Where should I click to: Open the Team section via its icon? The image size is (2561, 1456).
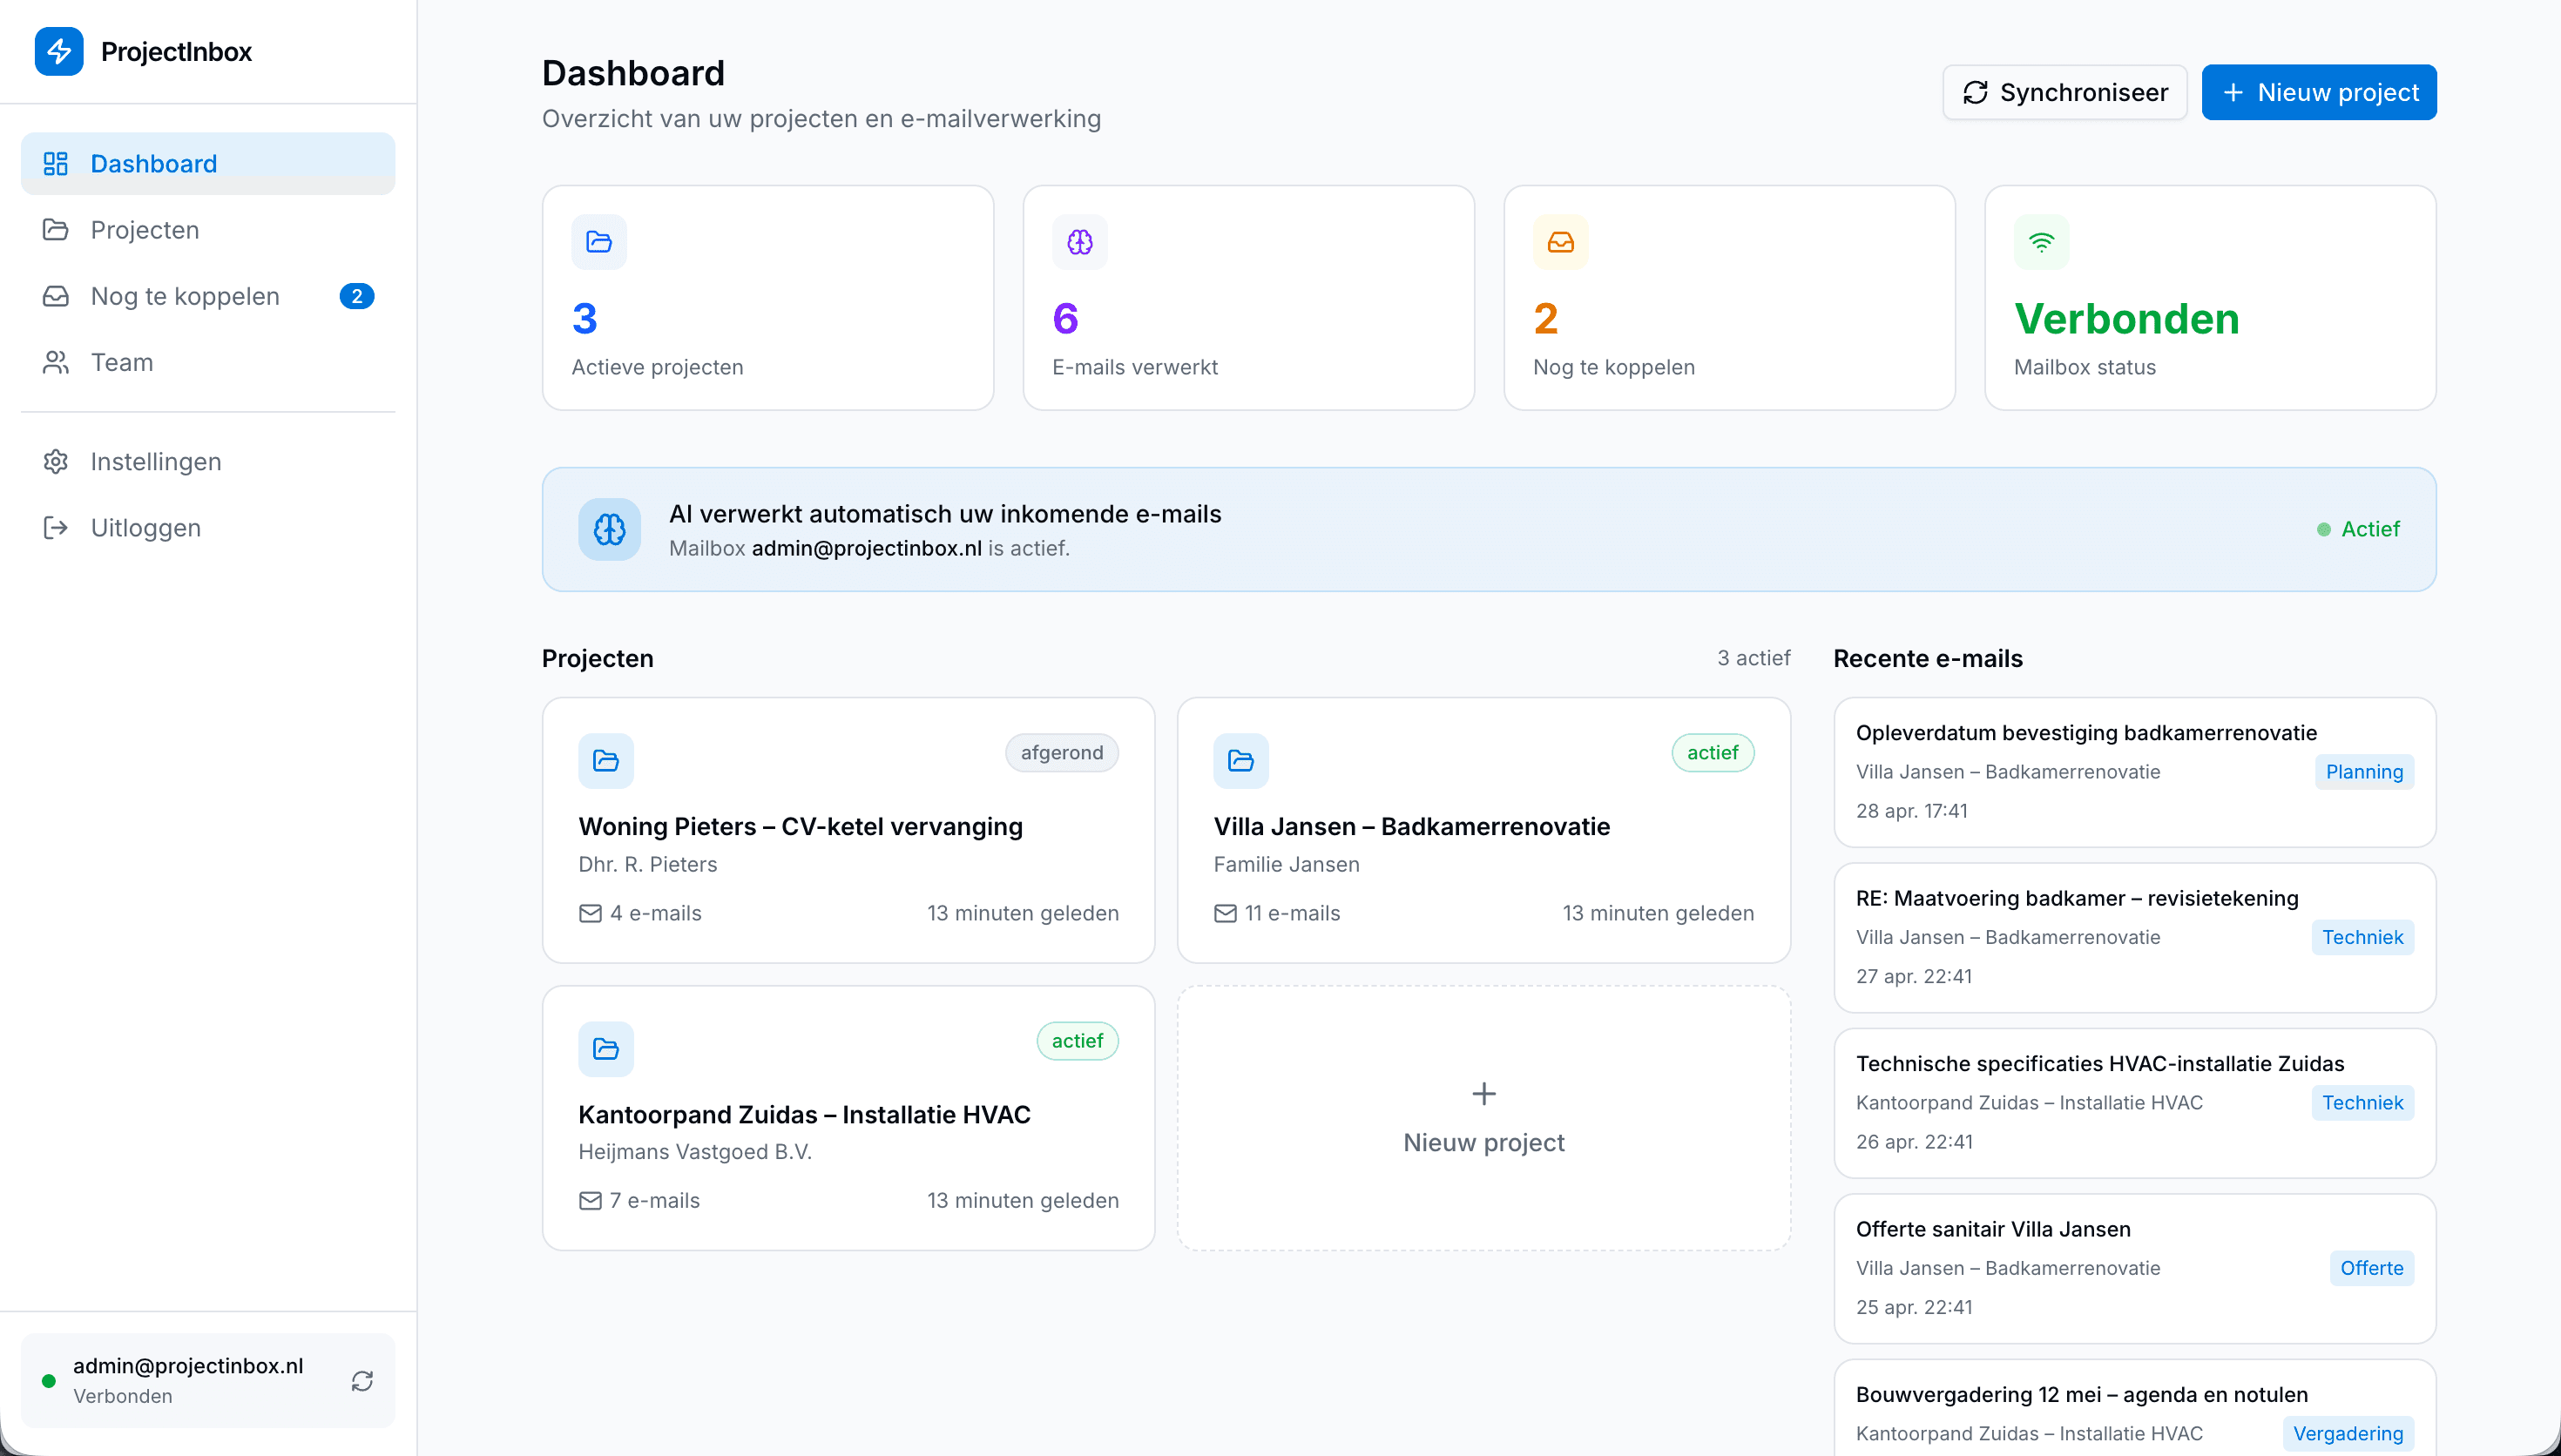(x=56, y=362)
